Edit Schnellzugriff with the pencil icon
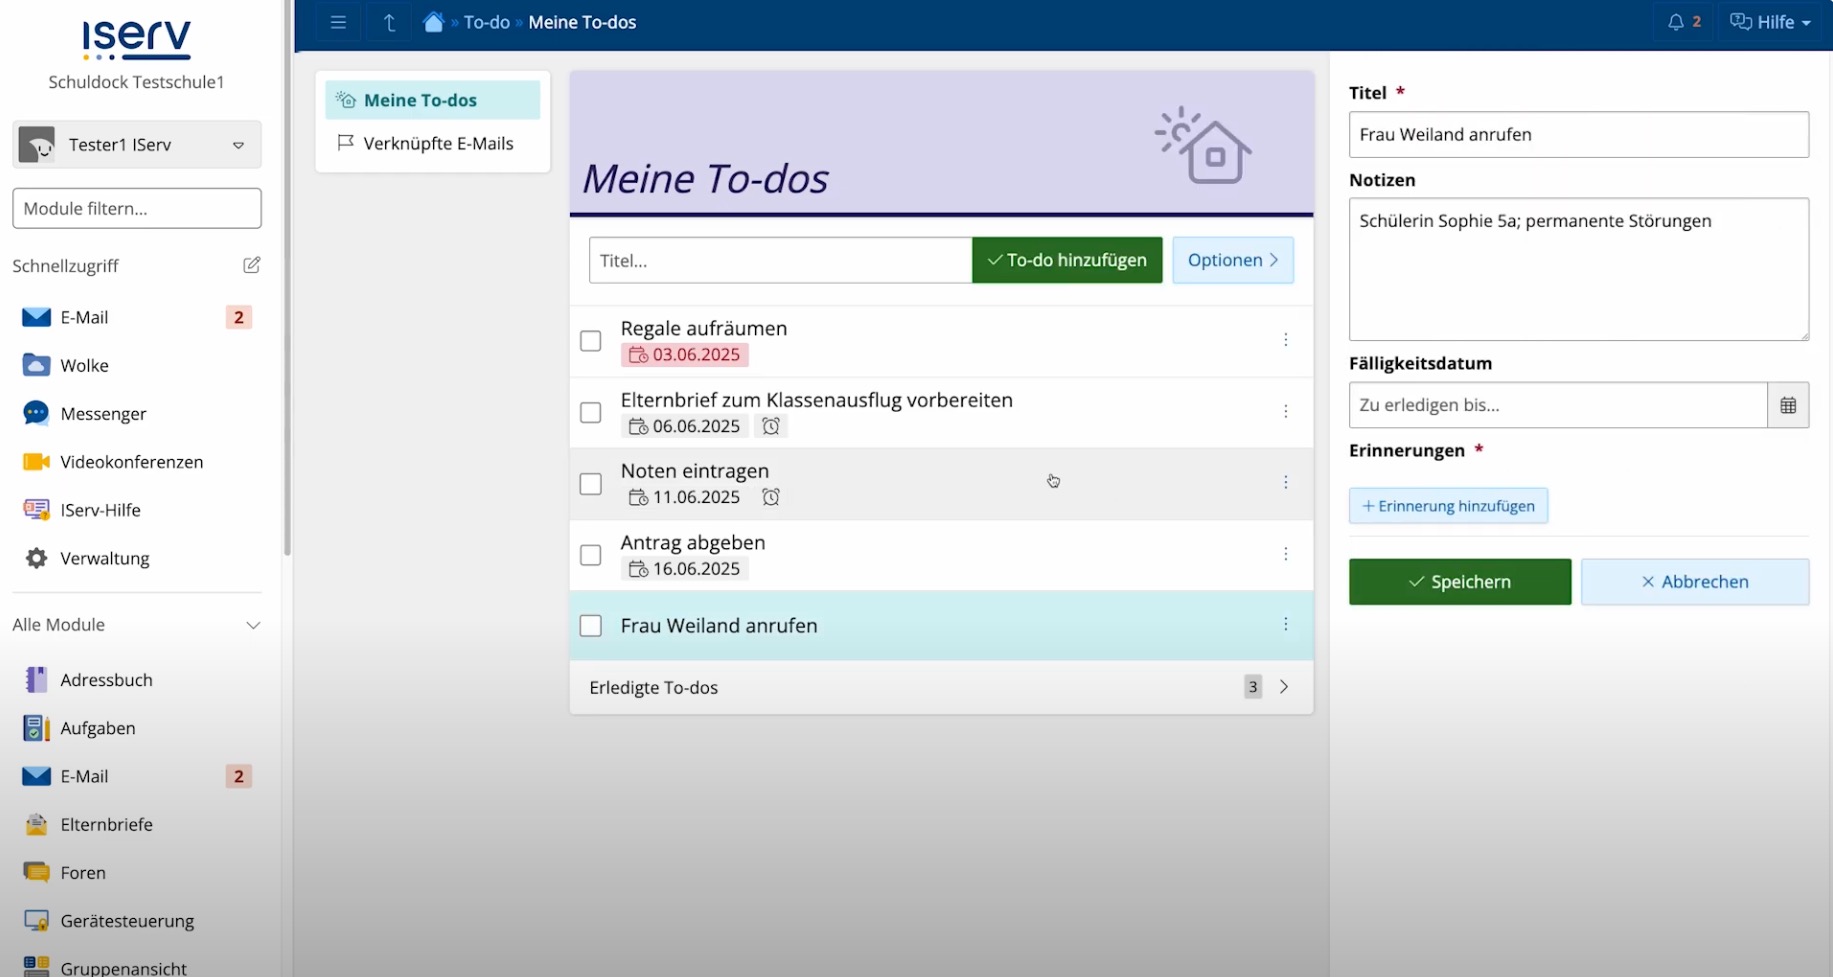Viewport: 1833px width, 977px height. point(252,265)
